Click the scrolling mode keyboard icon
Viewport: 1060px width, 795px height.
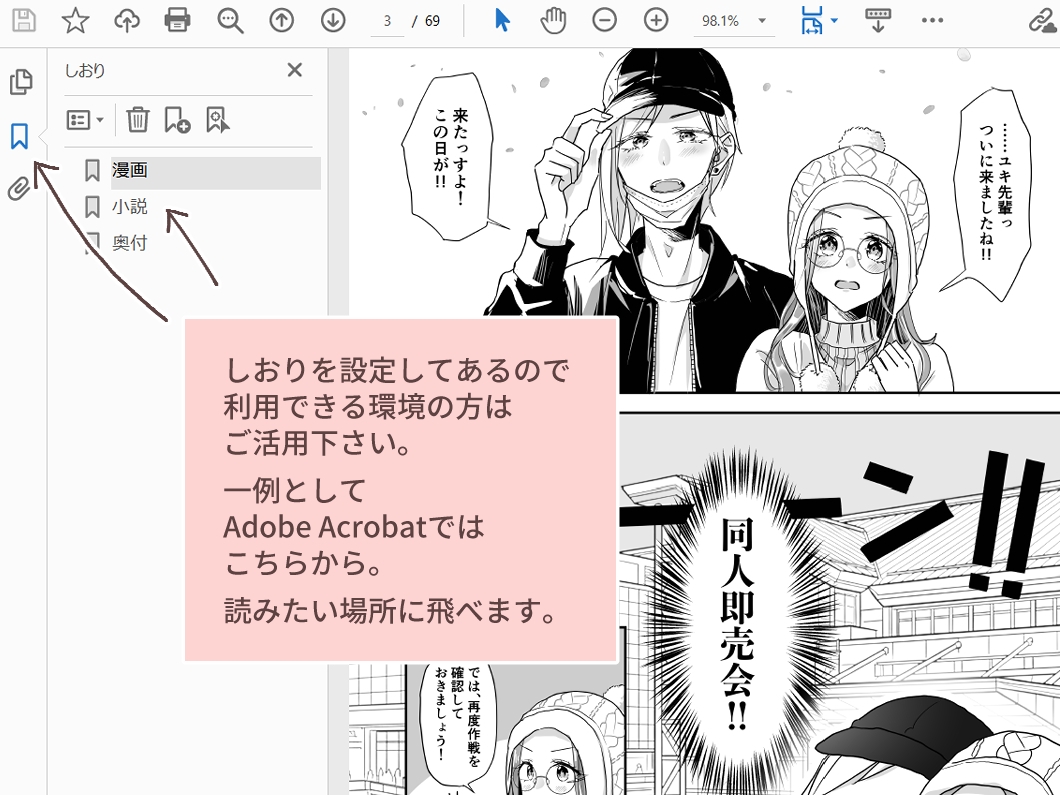(877, 20)
